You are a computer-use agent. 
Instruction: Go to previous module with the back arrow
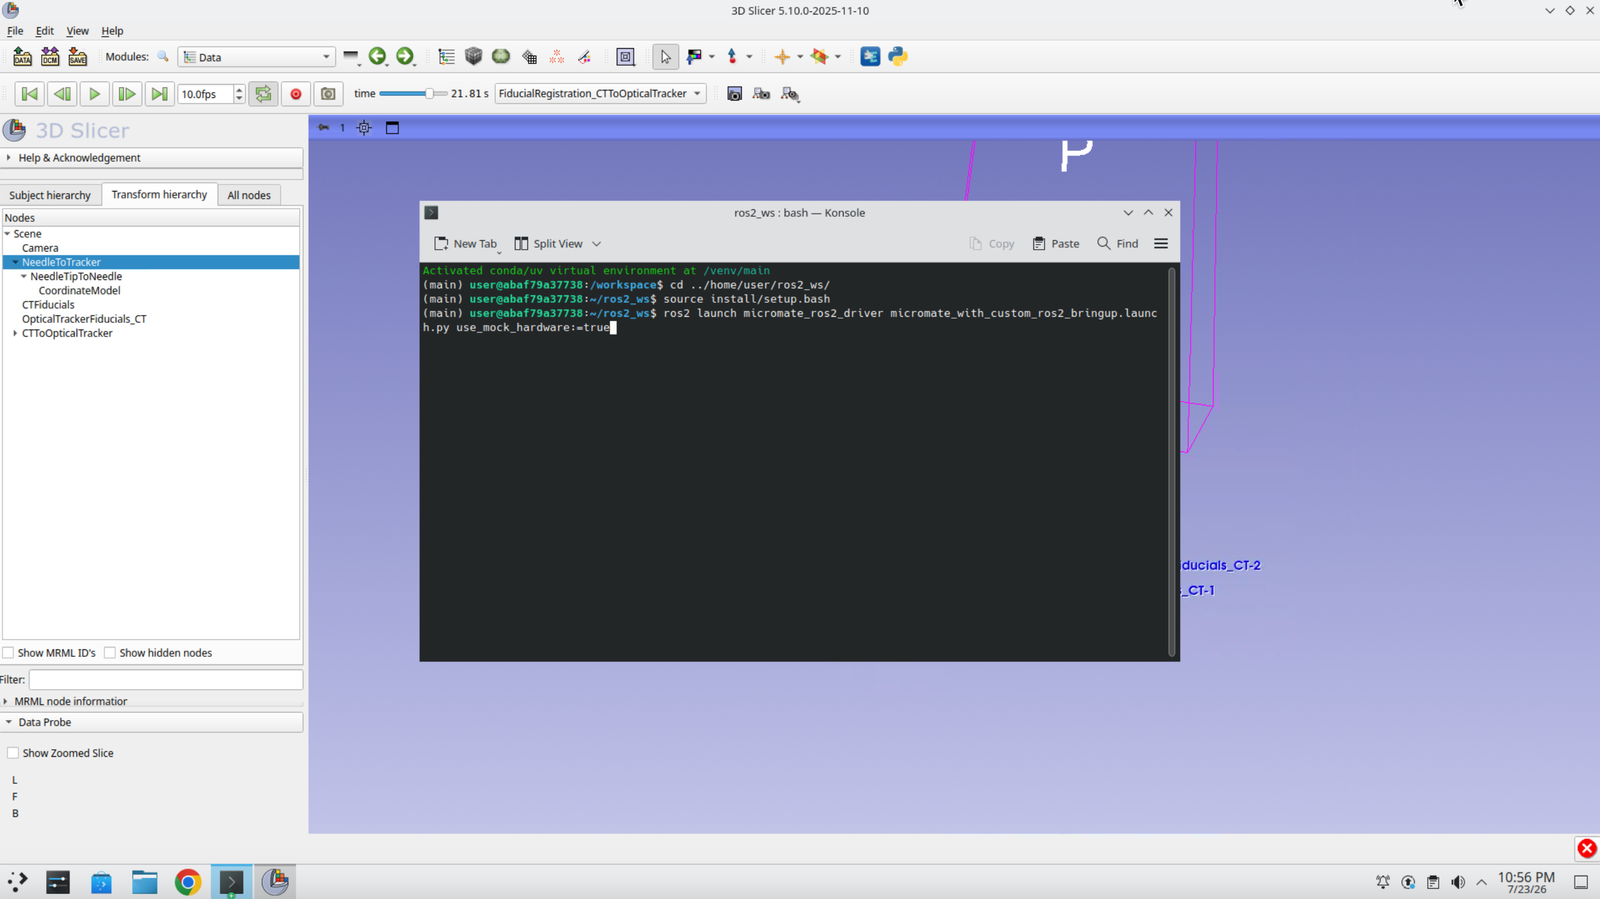tap(377, 57)
